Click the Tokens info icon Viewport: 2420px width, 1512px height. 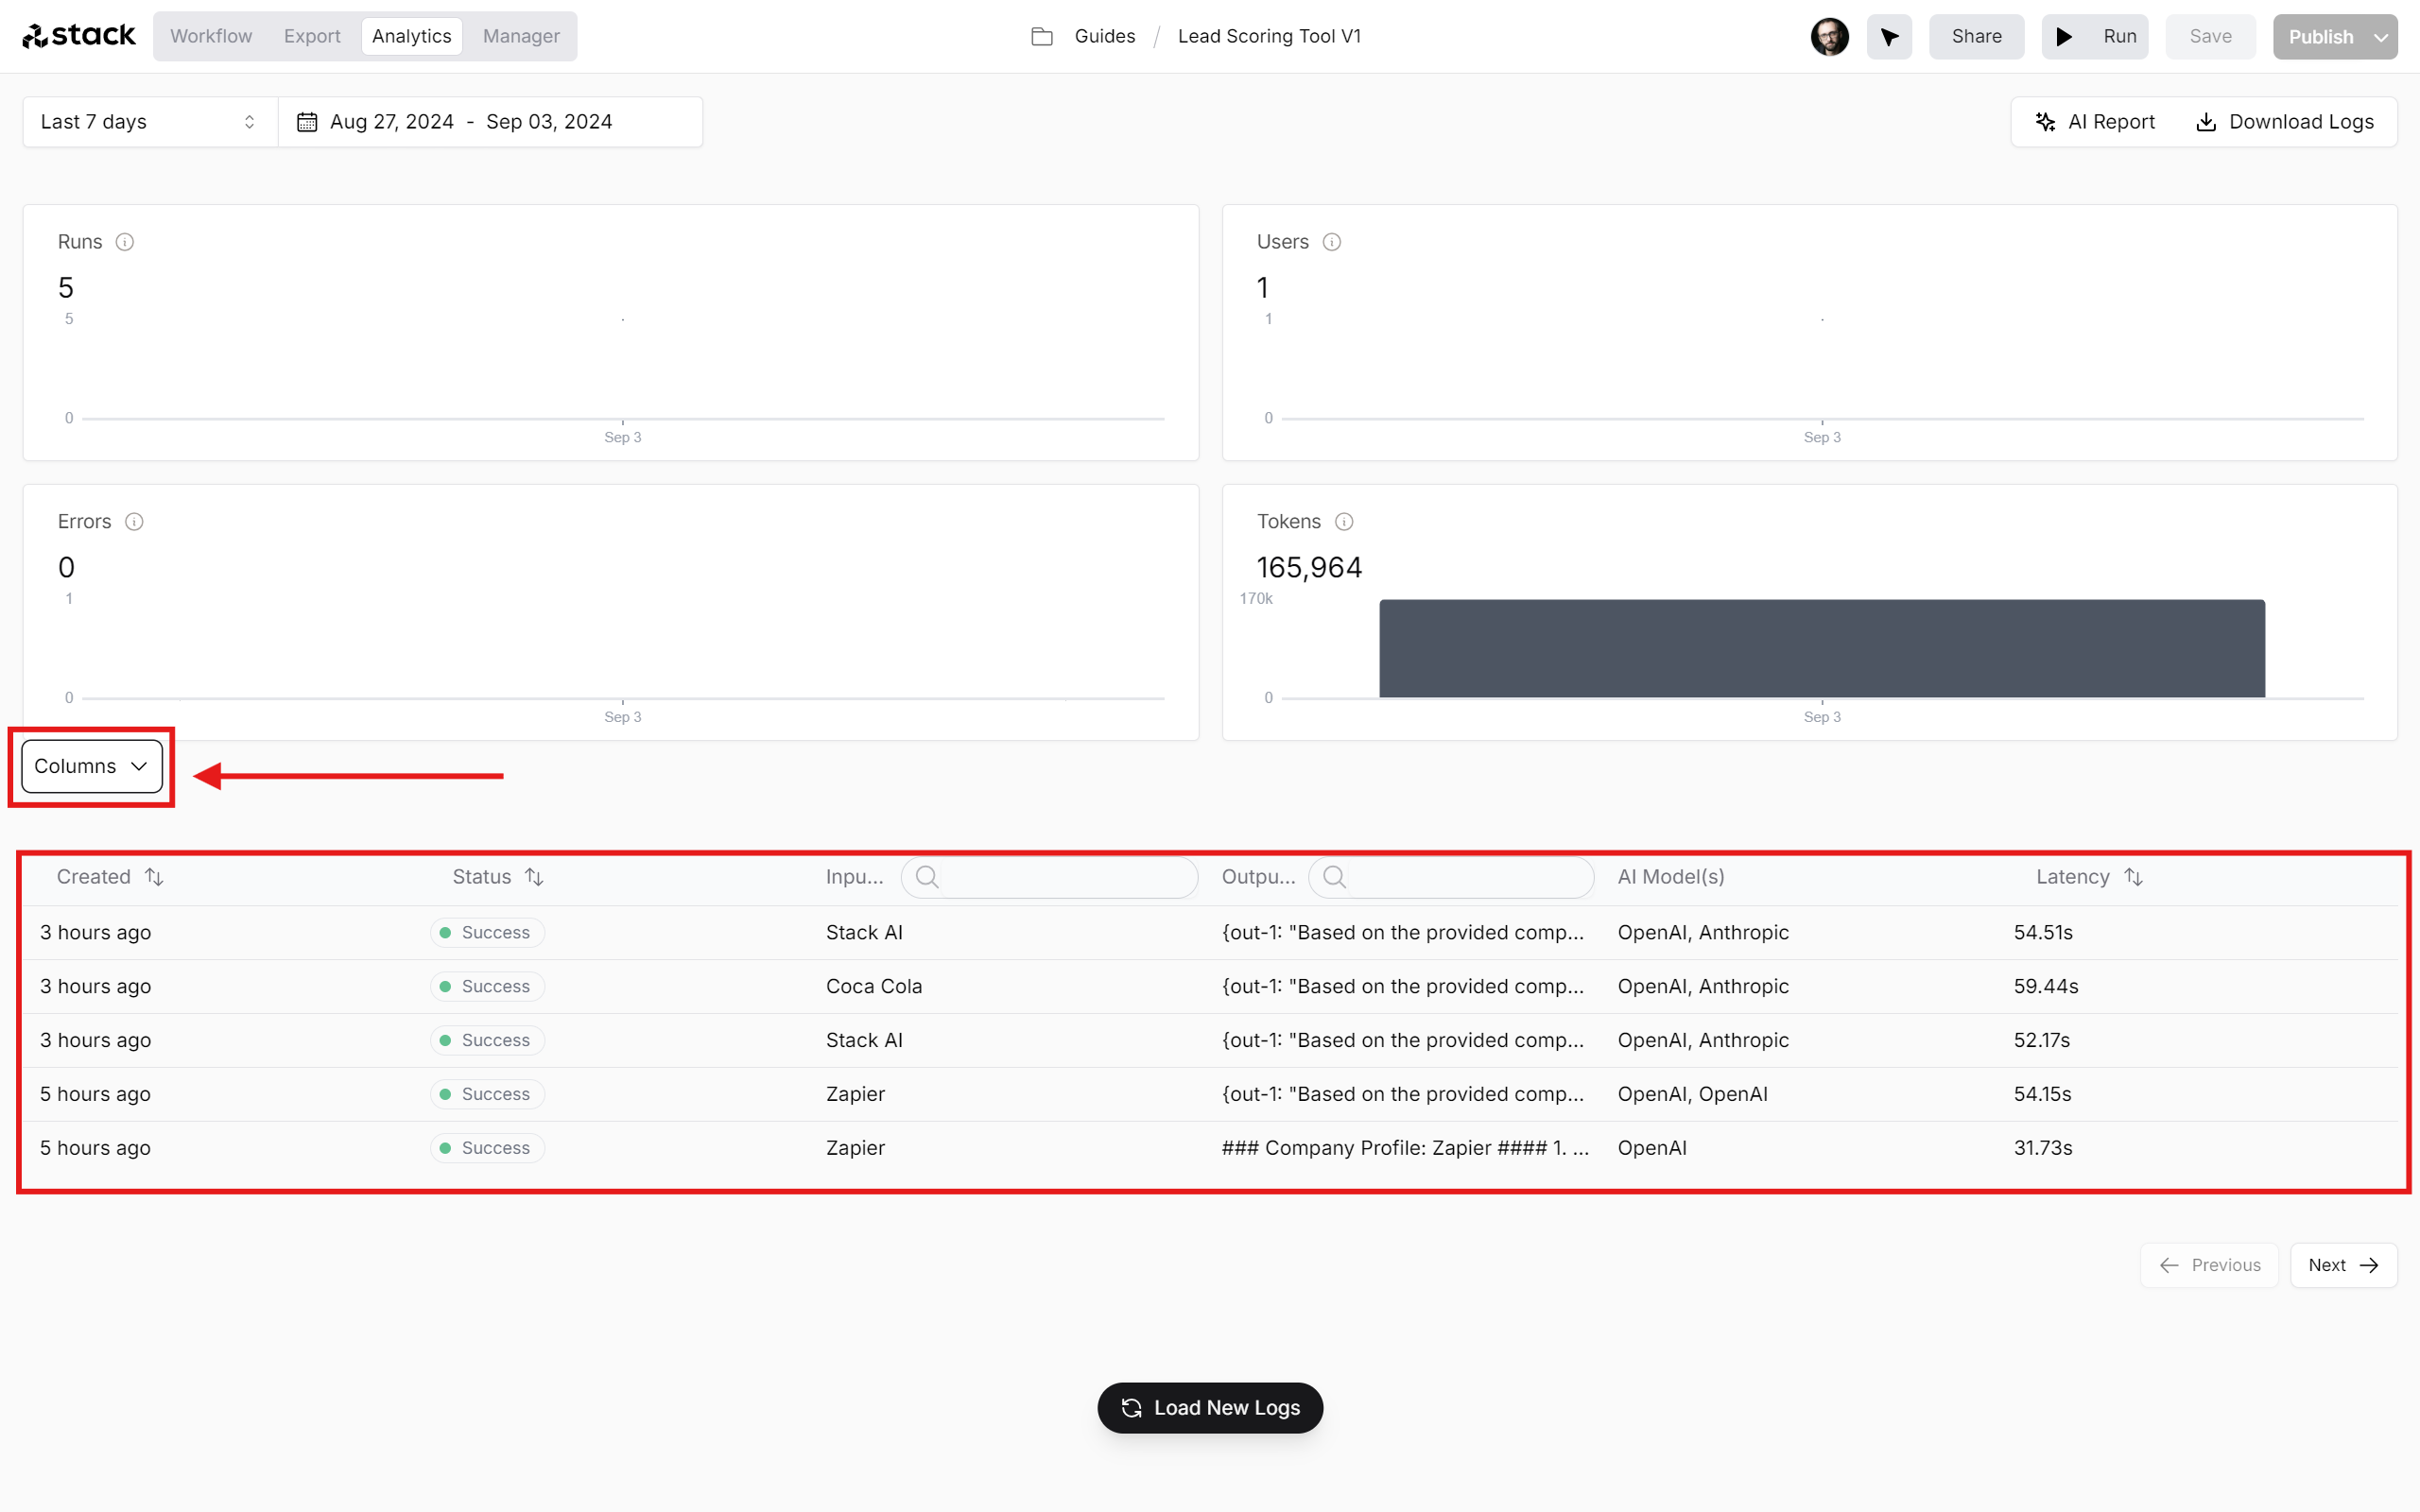1344,522
